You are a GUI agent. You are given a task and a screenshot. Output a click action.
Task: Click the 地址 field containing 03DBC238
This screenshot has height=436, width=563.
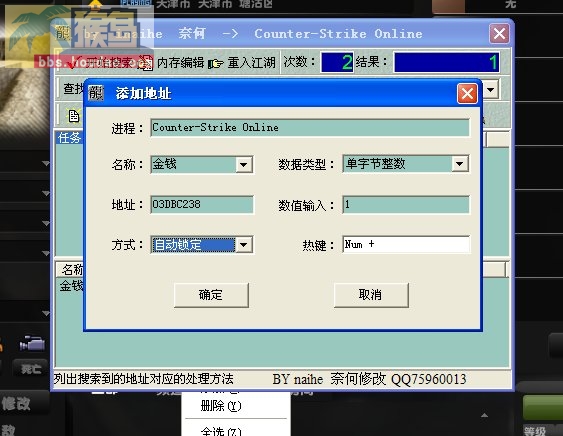(202, 205)
